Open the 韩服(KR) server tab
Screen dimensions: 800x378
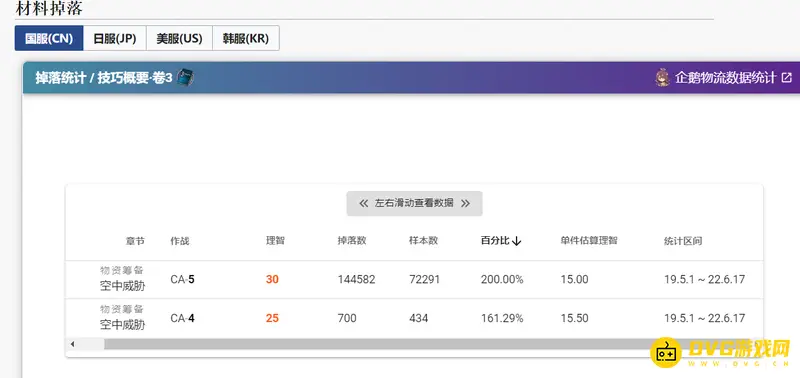245,38
